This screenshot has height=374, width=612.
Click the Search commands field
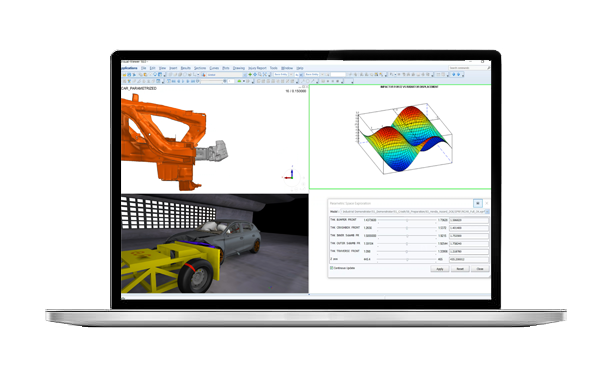pyautogui.click(x=468, y=68)
